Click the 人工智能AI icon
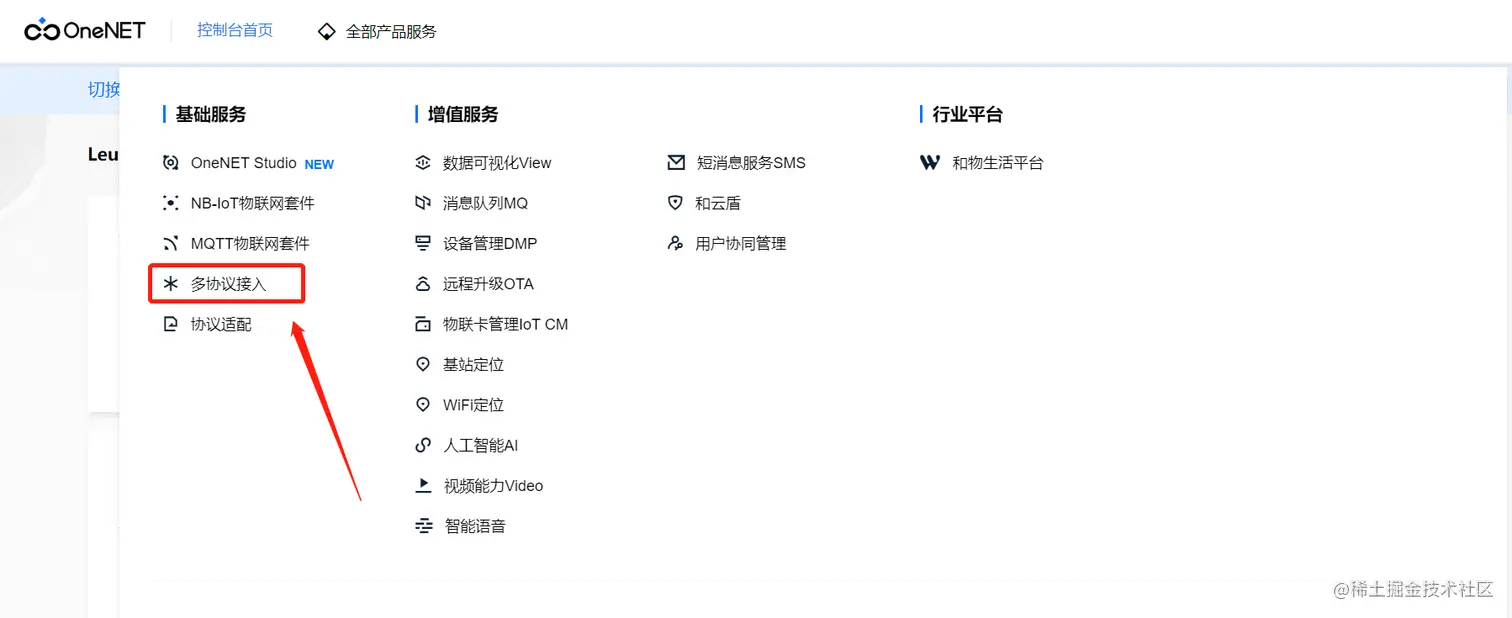1512x618 pixels. (x=423, y=445)
